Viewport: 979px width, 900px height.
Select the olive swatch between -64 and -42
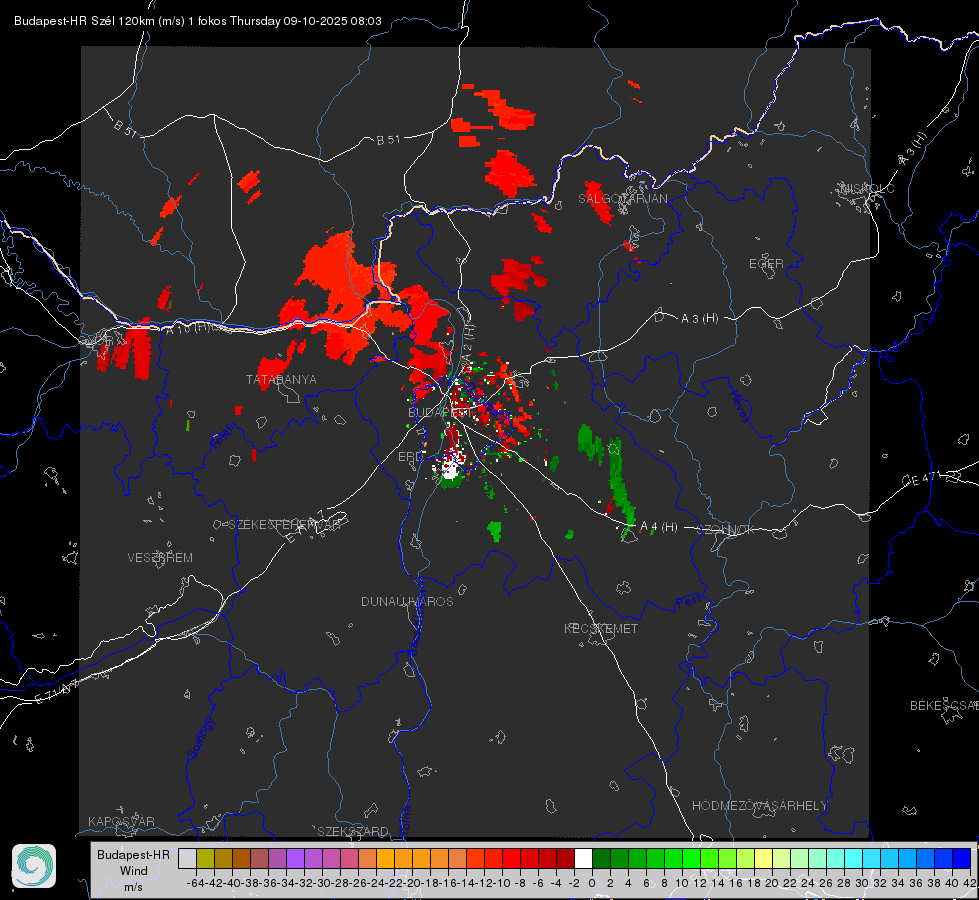[x=205, y=859]
